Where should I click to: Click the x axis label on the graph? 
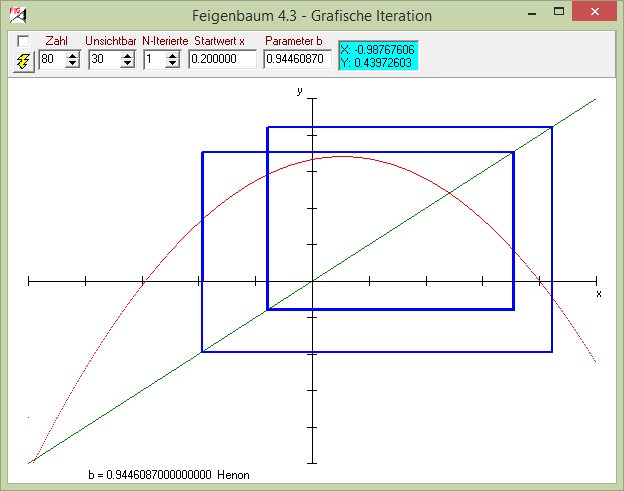click(x=599, y=294)
